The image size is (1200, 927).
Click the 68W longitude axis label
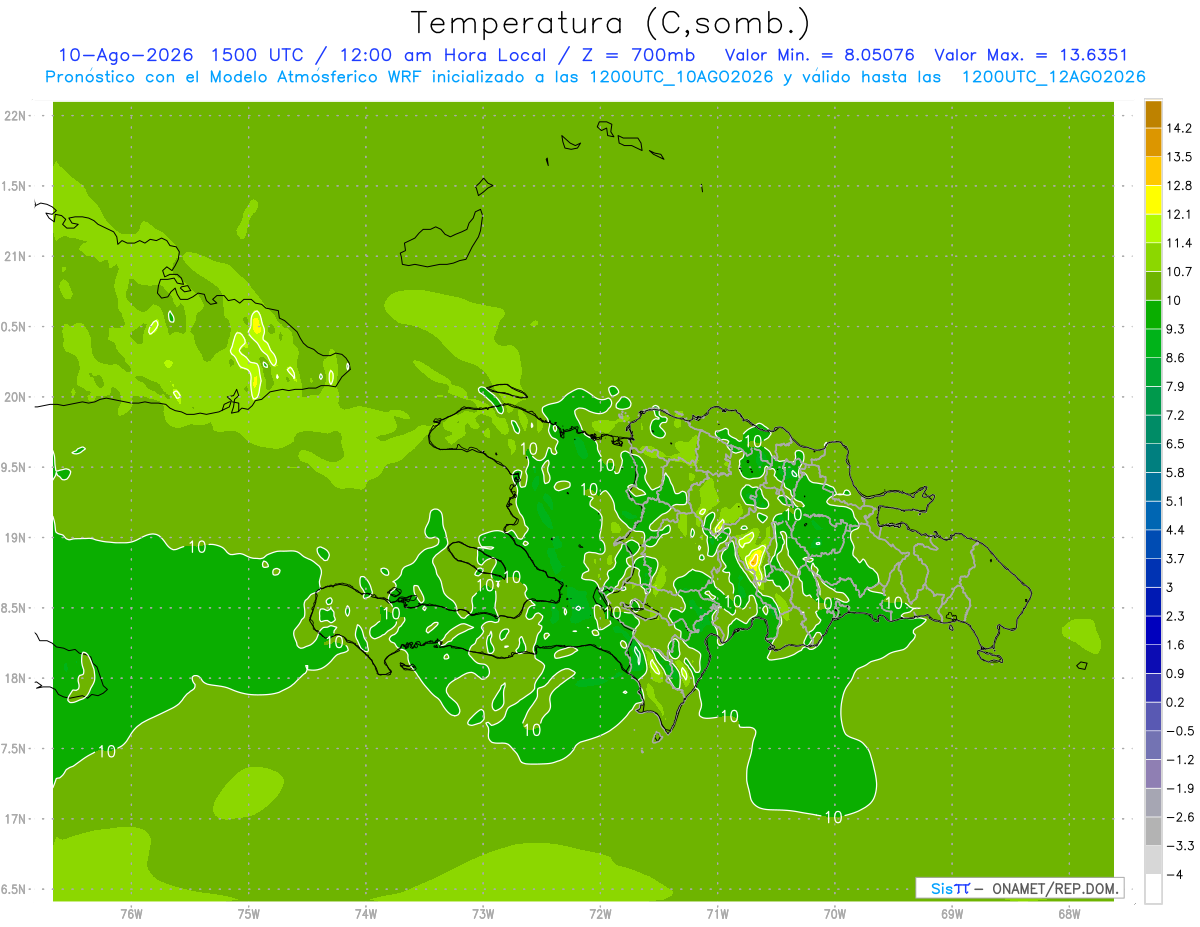[x=1069, y=914]
